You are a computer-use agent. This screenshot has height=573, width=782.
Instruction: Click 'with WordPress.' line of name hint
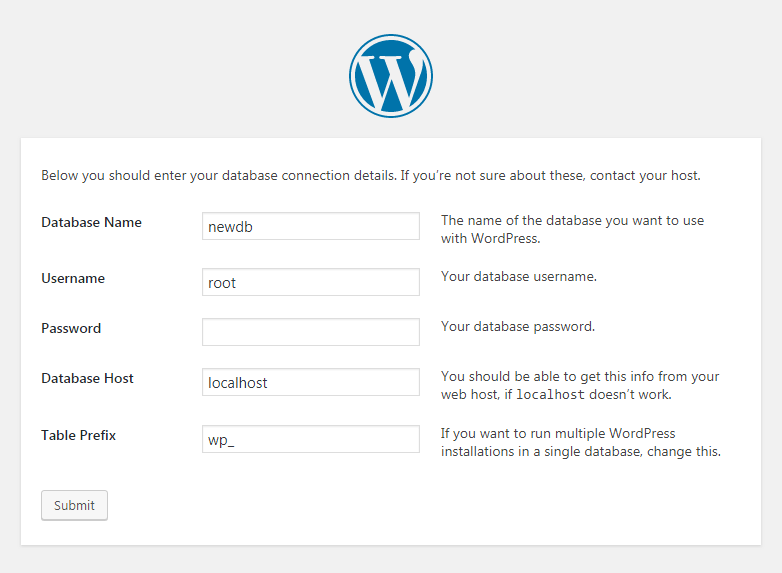pos(490,238)
